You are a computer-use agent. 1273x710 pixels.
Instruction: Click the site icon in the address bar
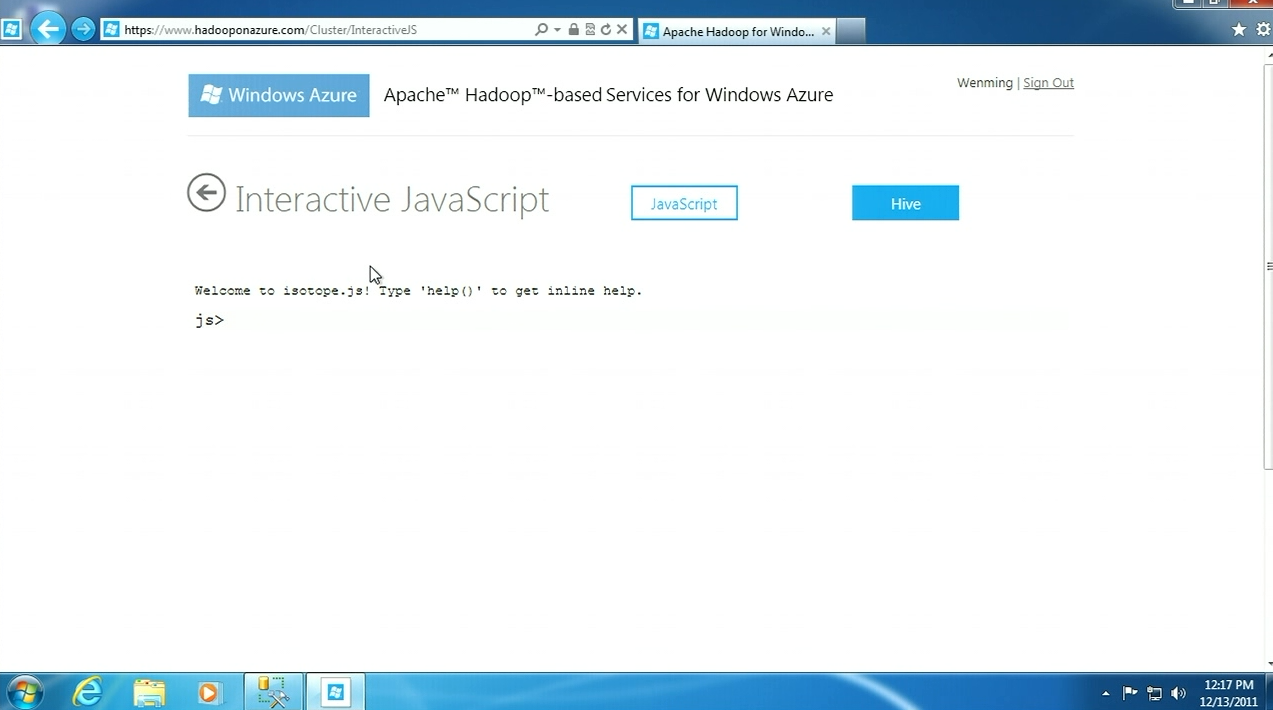111,30
